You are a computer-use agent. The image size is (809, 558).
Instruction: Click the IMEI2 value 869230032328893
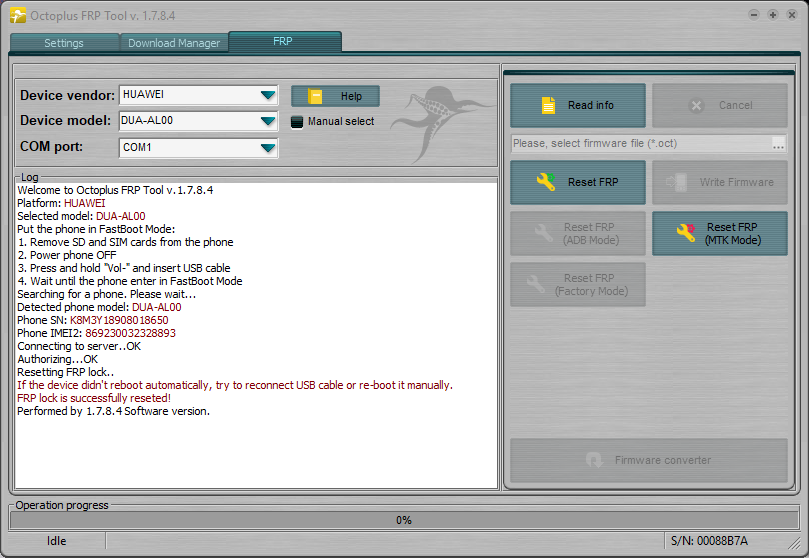pyautogui.click(x=131, y=333)
